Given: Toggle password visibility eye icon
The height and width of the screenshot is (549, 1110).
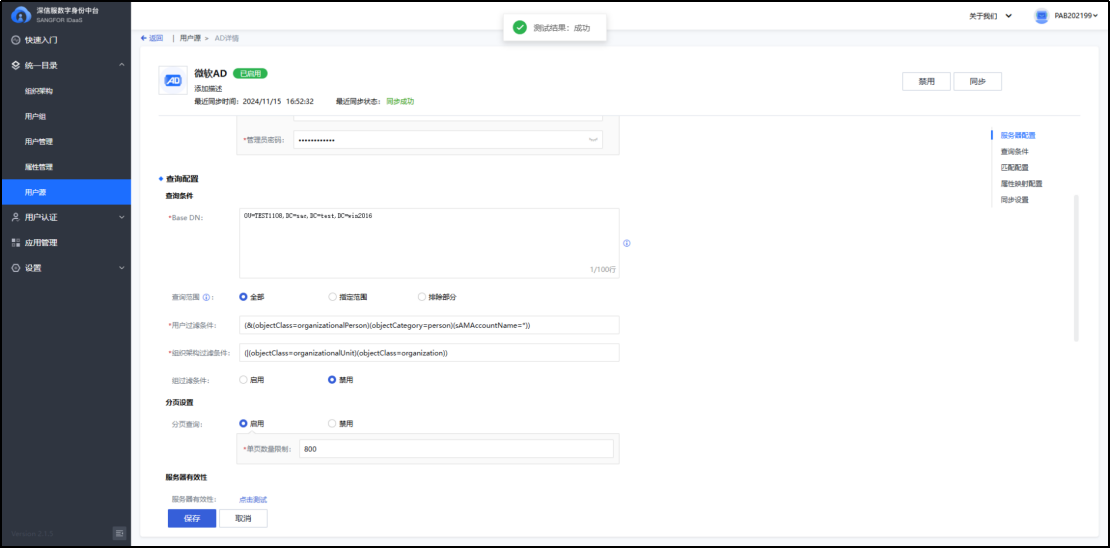Looking at the screenshot, I should [594, 140].
